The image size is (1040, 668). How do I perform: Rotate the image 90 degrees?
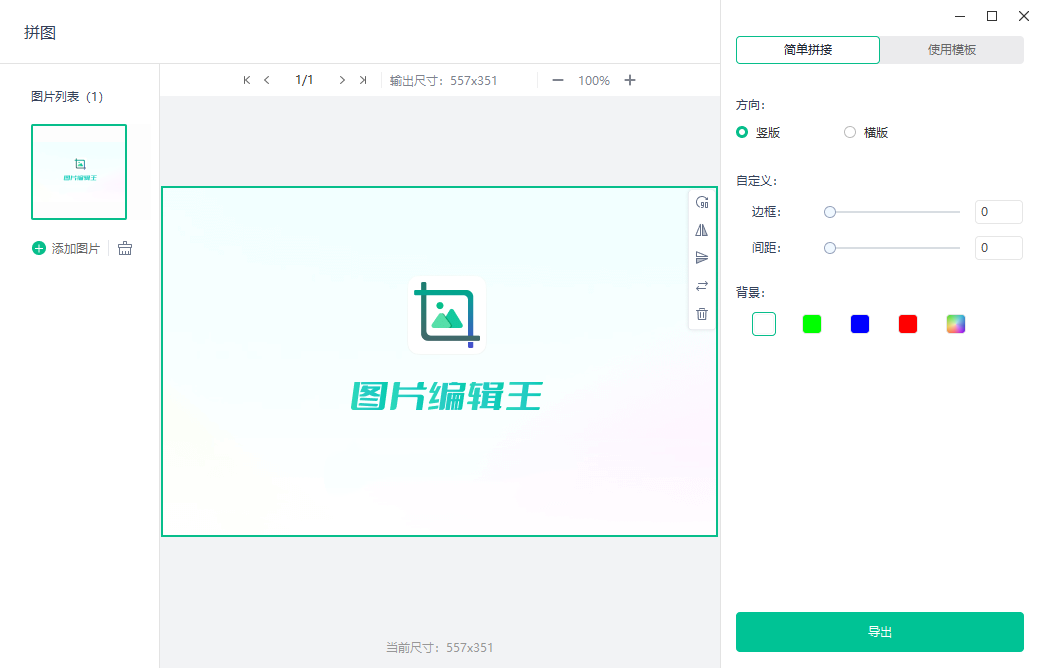click(702, 202)
